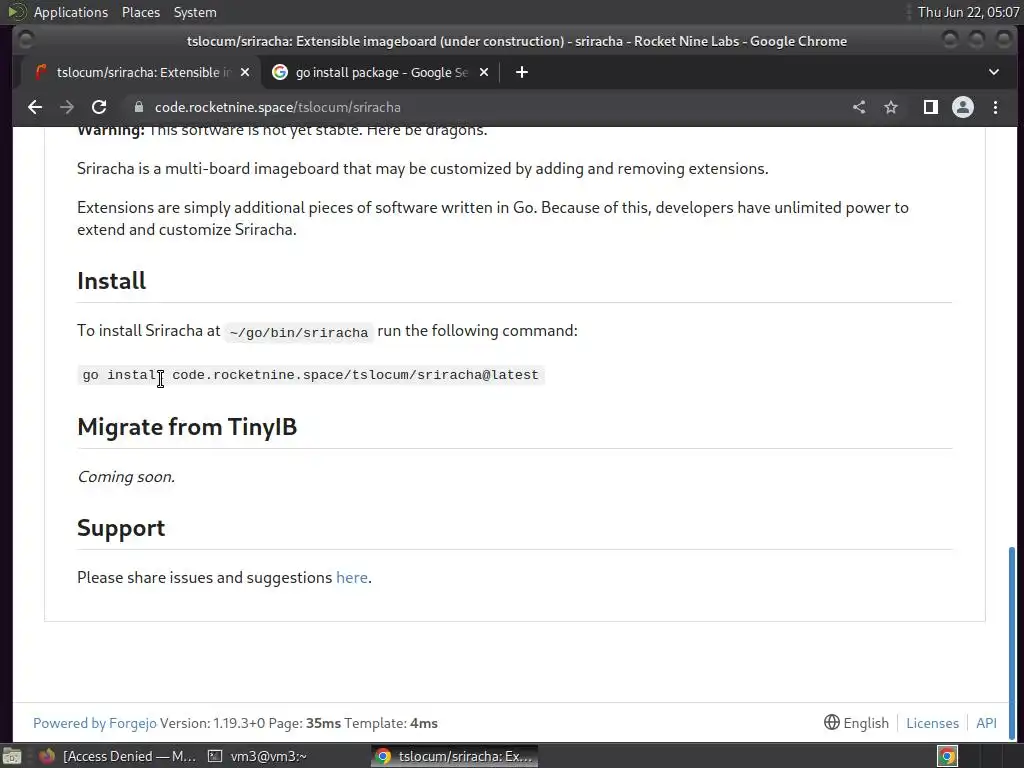
Task: Click the Google favicon on second tab
Action: (x=280, y=72)
